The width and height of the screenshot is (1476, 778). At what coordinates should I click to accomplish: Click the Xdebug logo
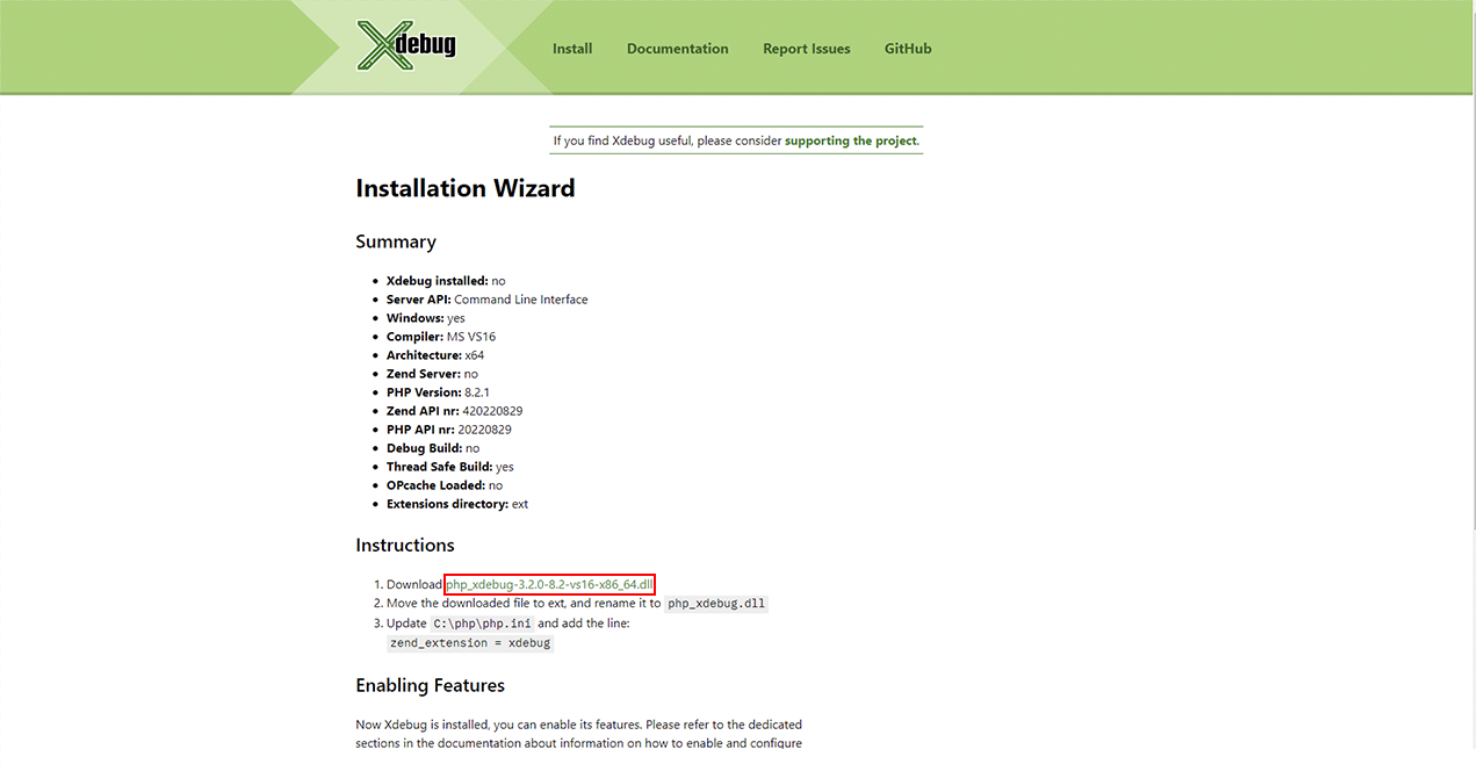click(406, 46)
